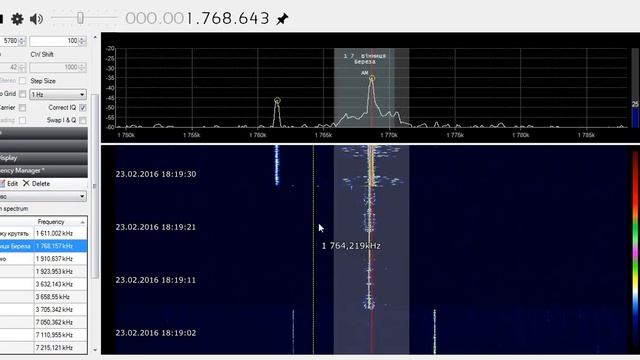Click the waterfall color gradient bar
640x360 pixels.
coord(636,251)
